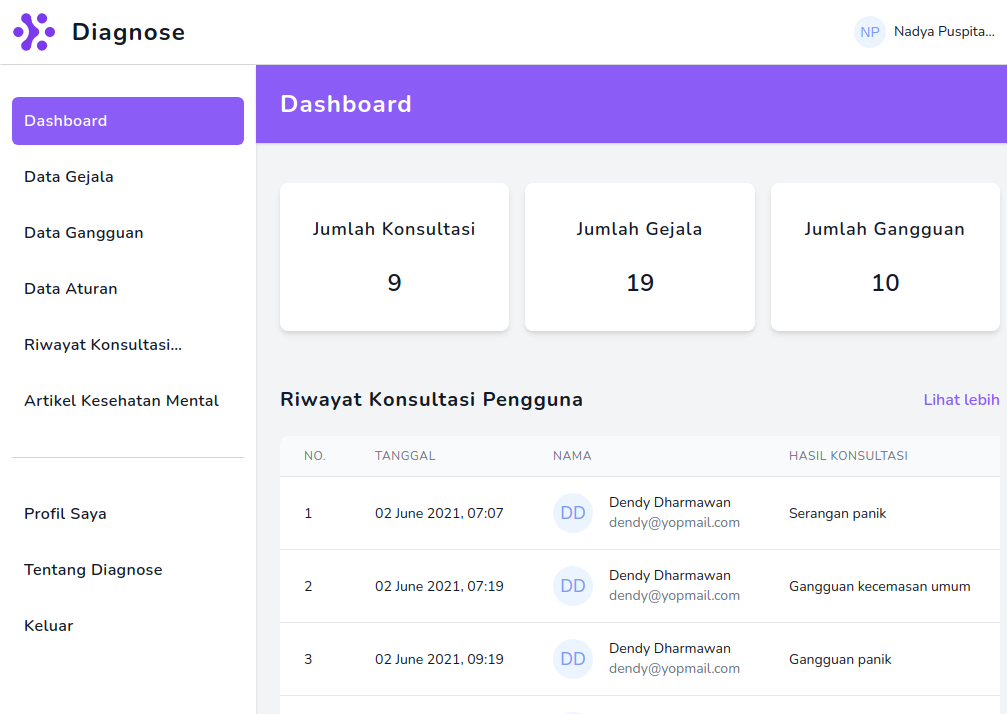The image size is (1007, 714).
Task: Click DD avatar in row 3
Action: point(573,659)
